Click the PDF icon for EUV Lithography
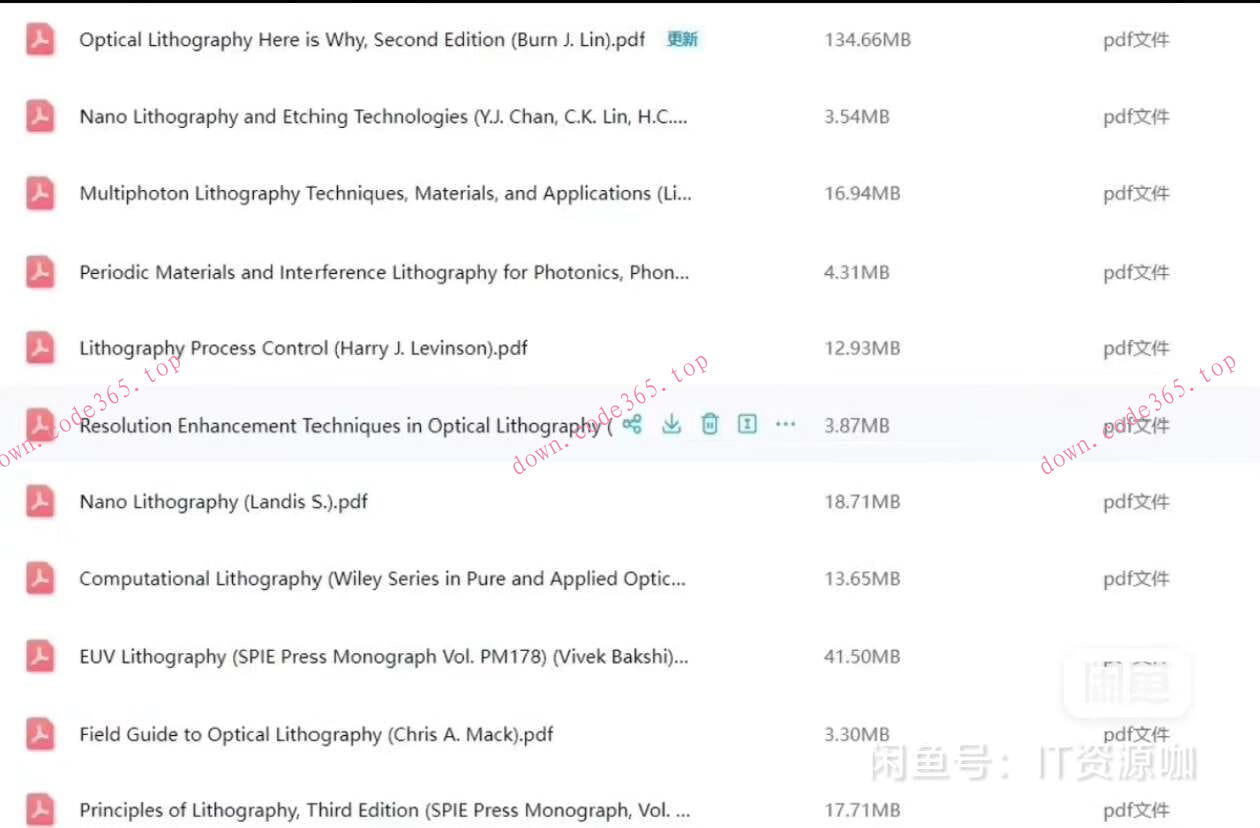 pyautogui.click(x=40, y=657)
